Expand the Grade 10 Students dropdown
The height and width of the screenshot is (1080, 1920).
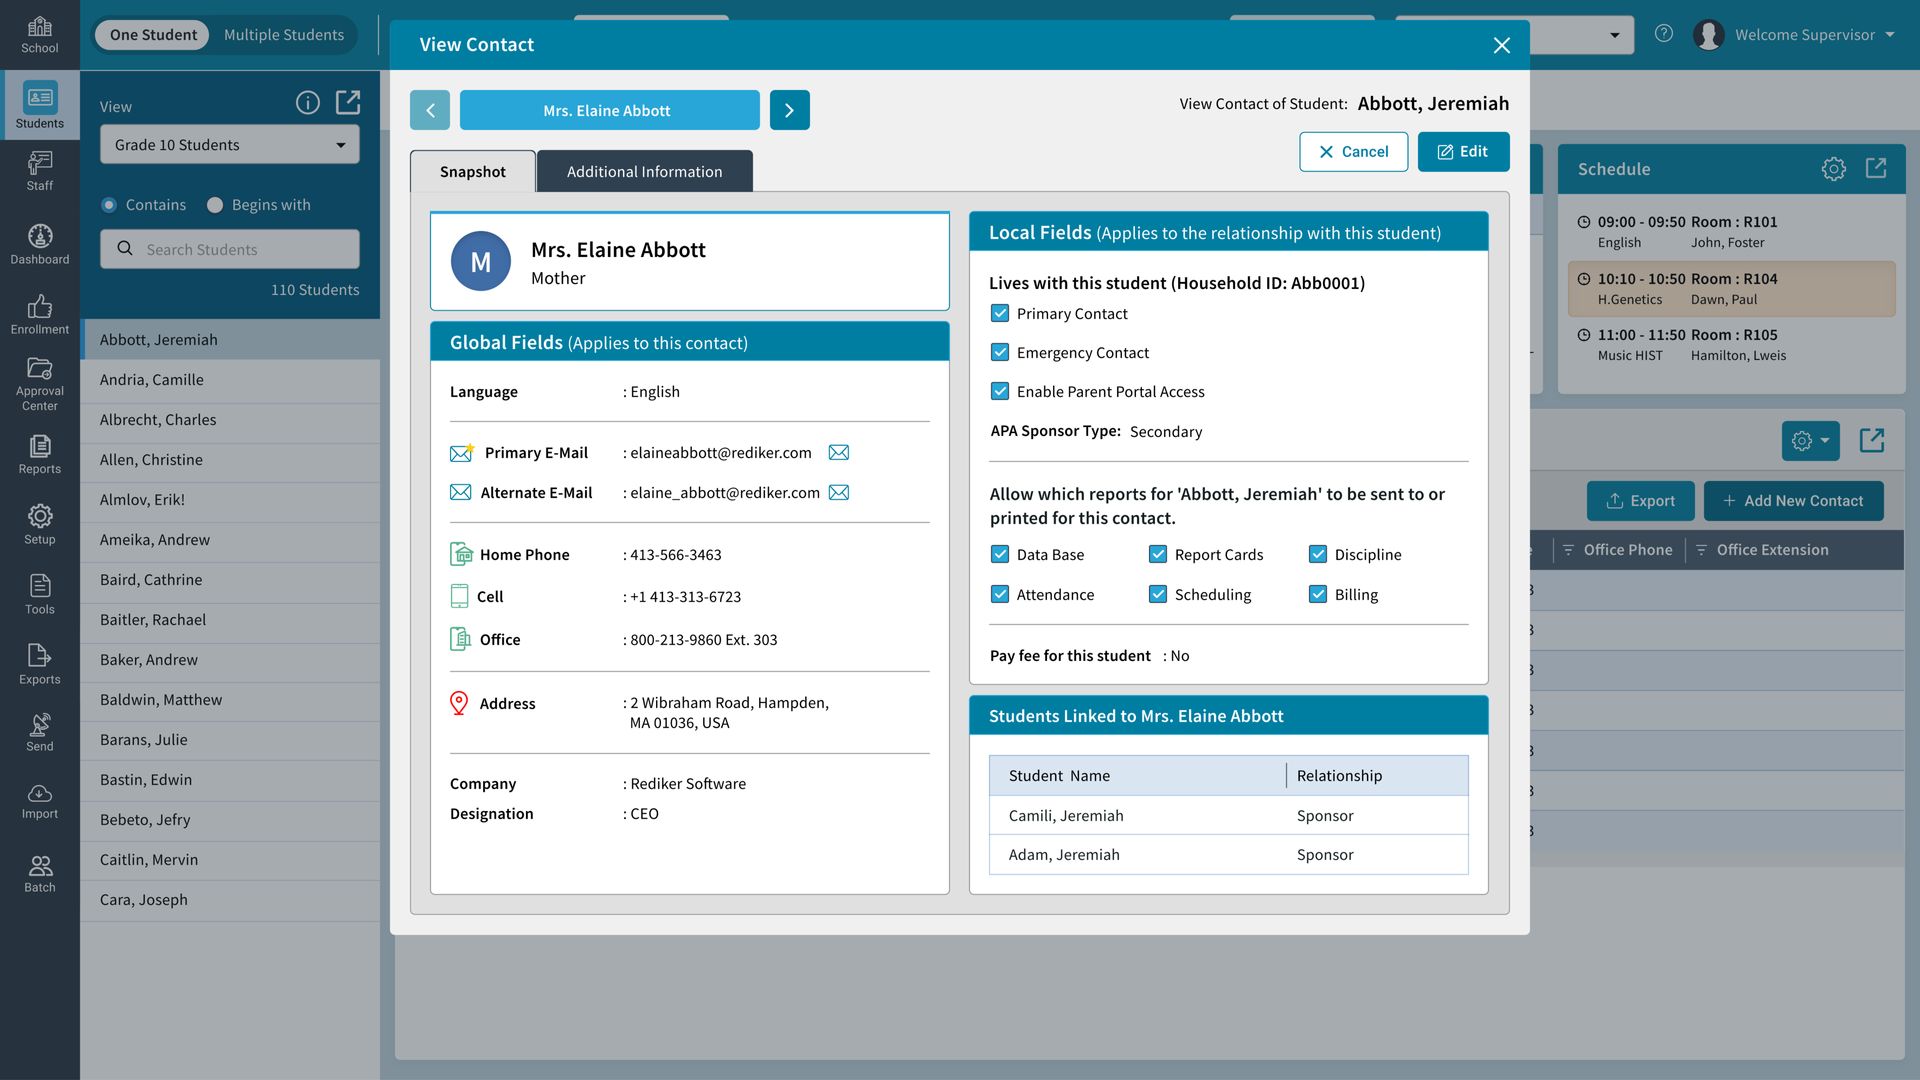point(230,145)
